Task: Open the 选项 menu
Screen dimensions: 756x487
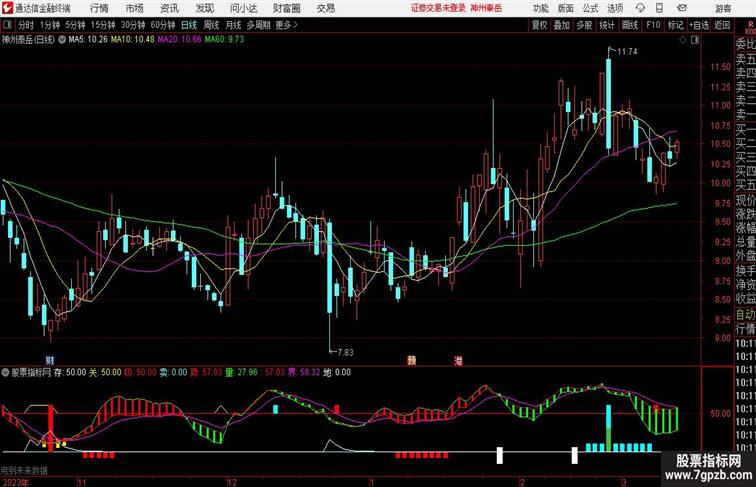Action: click(615, 8)
